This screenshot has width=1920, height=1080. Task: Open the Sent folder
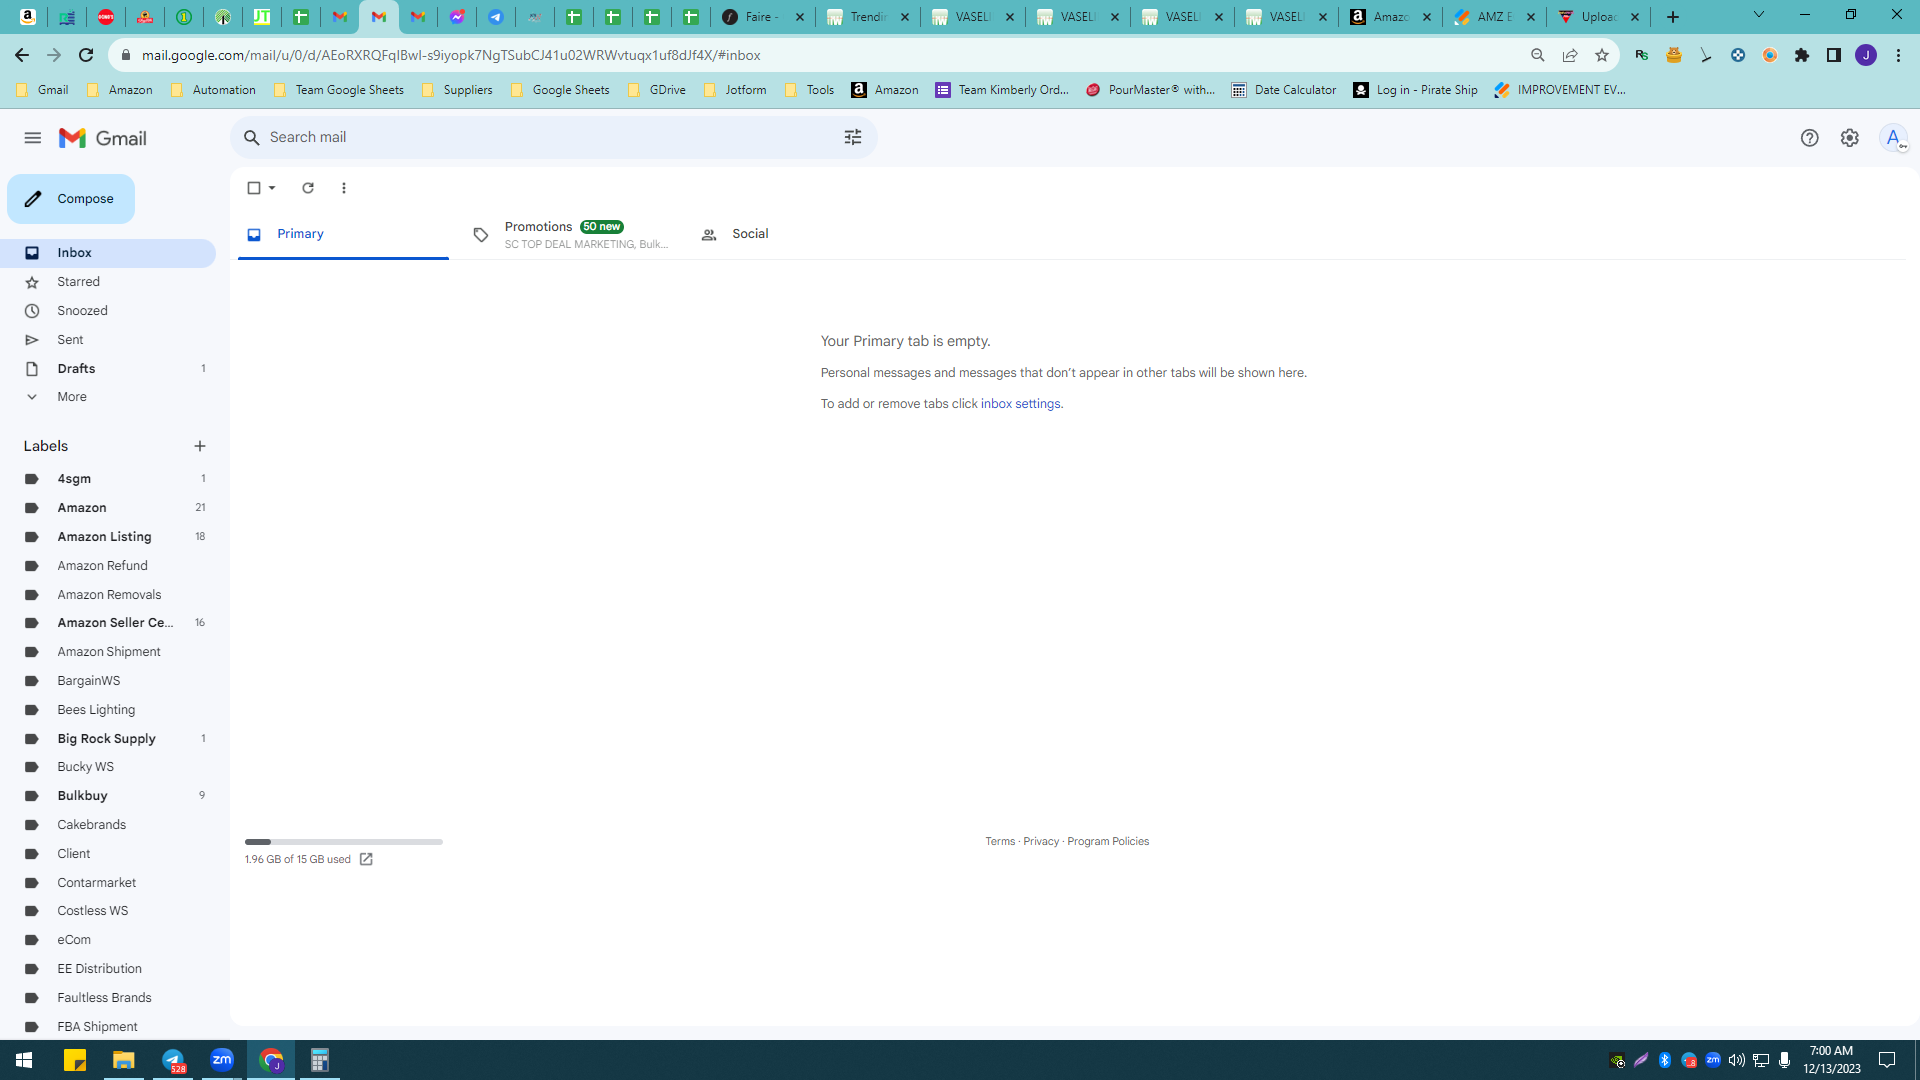coord(108,340)
